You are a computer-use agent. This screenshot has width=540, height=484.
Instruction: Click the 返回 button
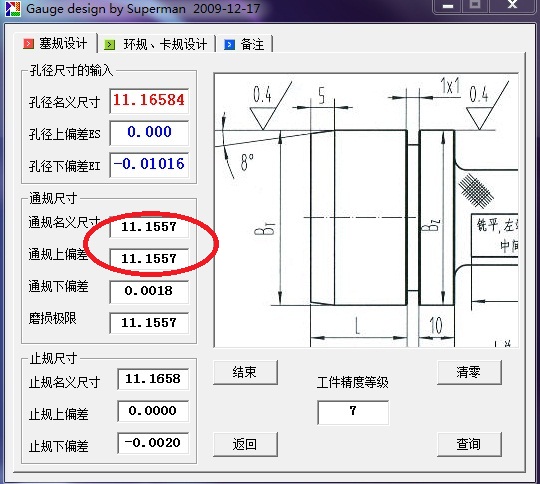pos(245,444)
